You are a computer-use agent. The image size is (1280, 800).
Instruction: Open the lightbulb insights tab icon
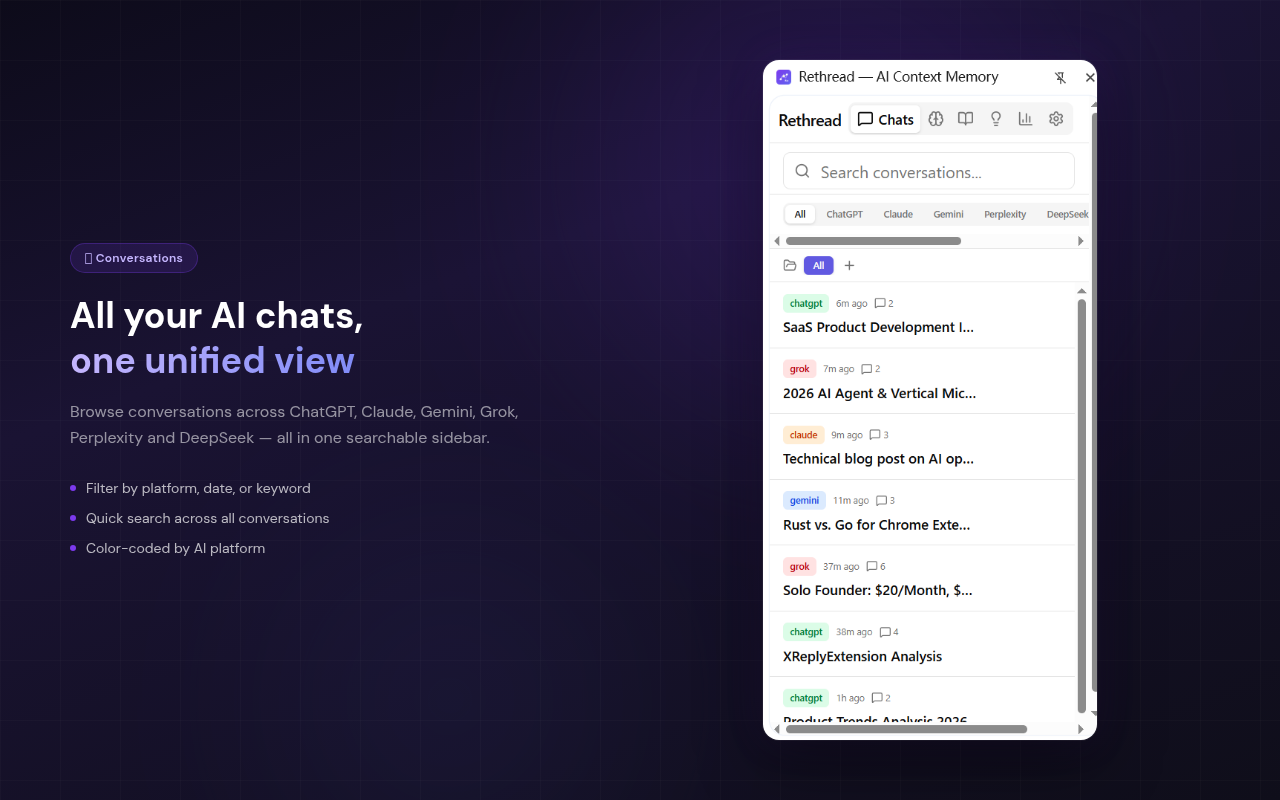996,119
